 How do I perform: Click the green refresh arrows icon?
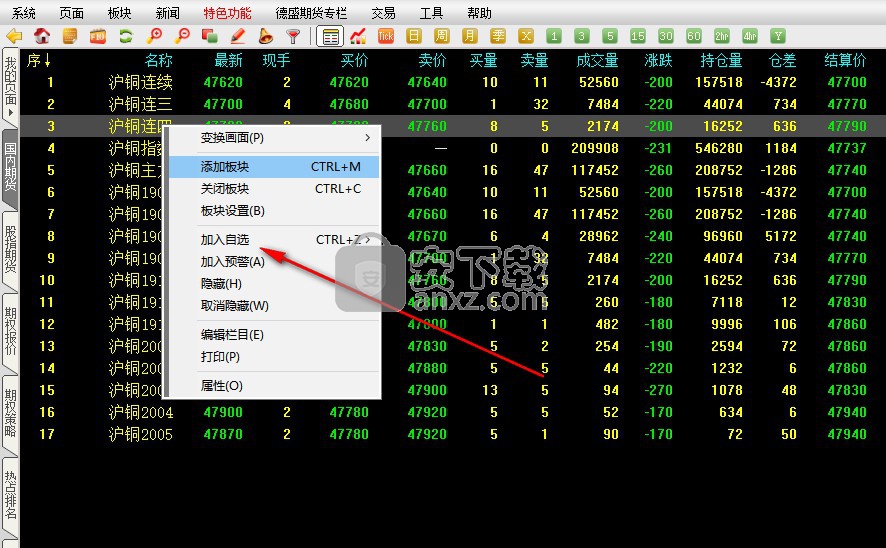[x=126, y=36]
